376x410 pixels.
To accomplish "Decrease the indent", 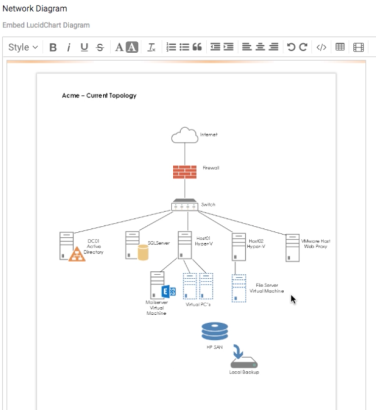I will tap(215, 47).
